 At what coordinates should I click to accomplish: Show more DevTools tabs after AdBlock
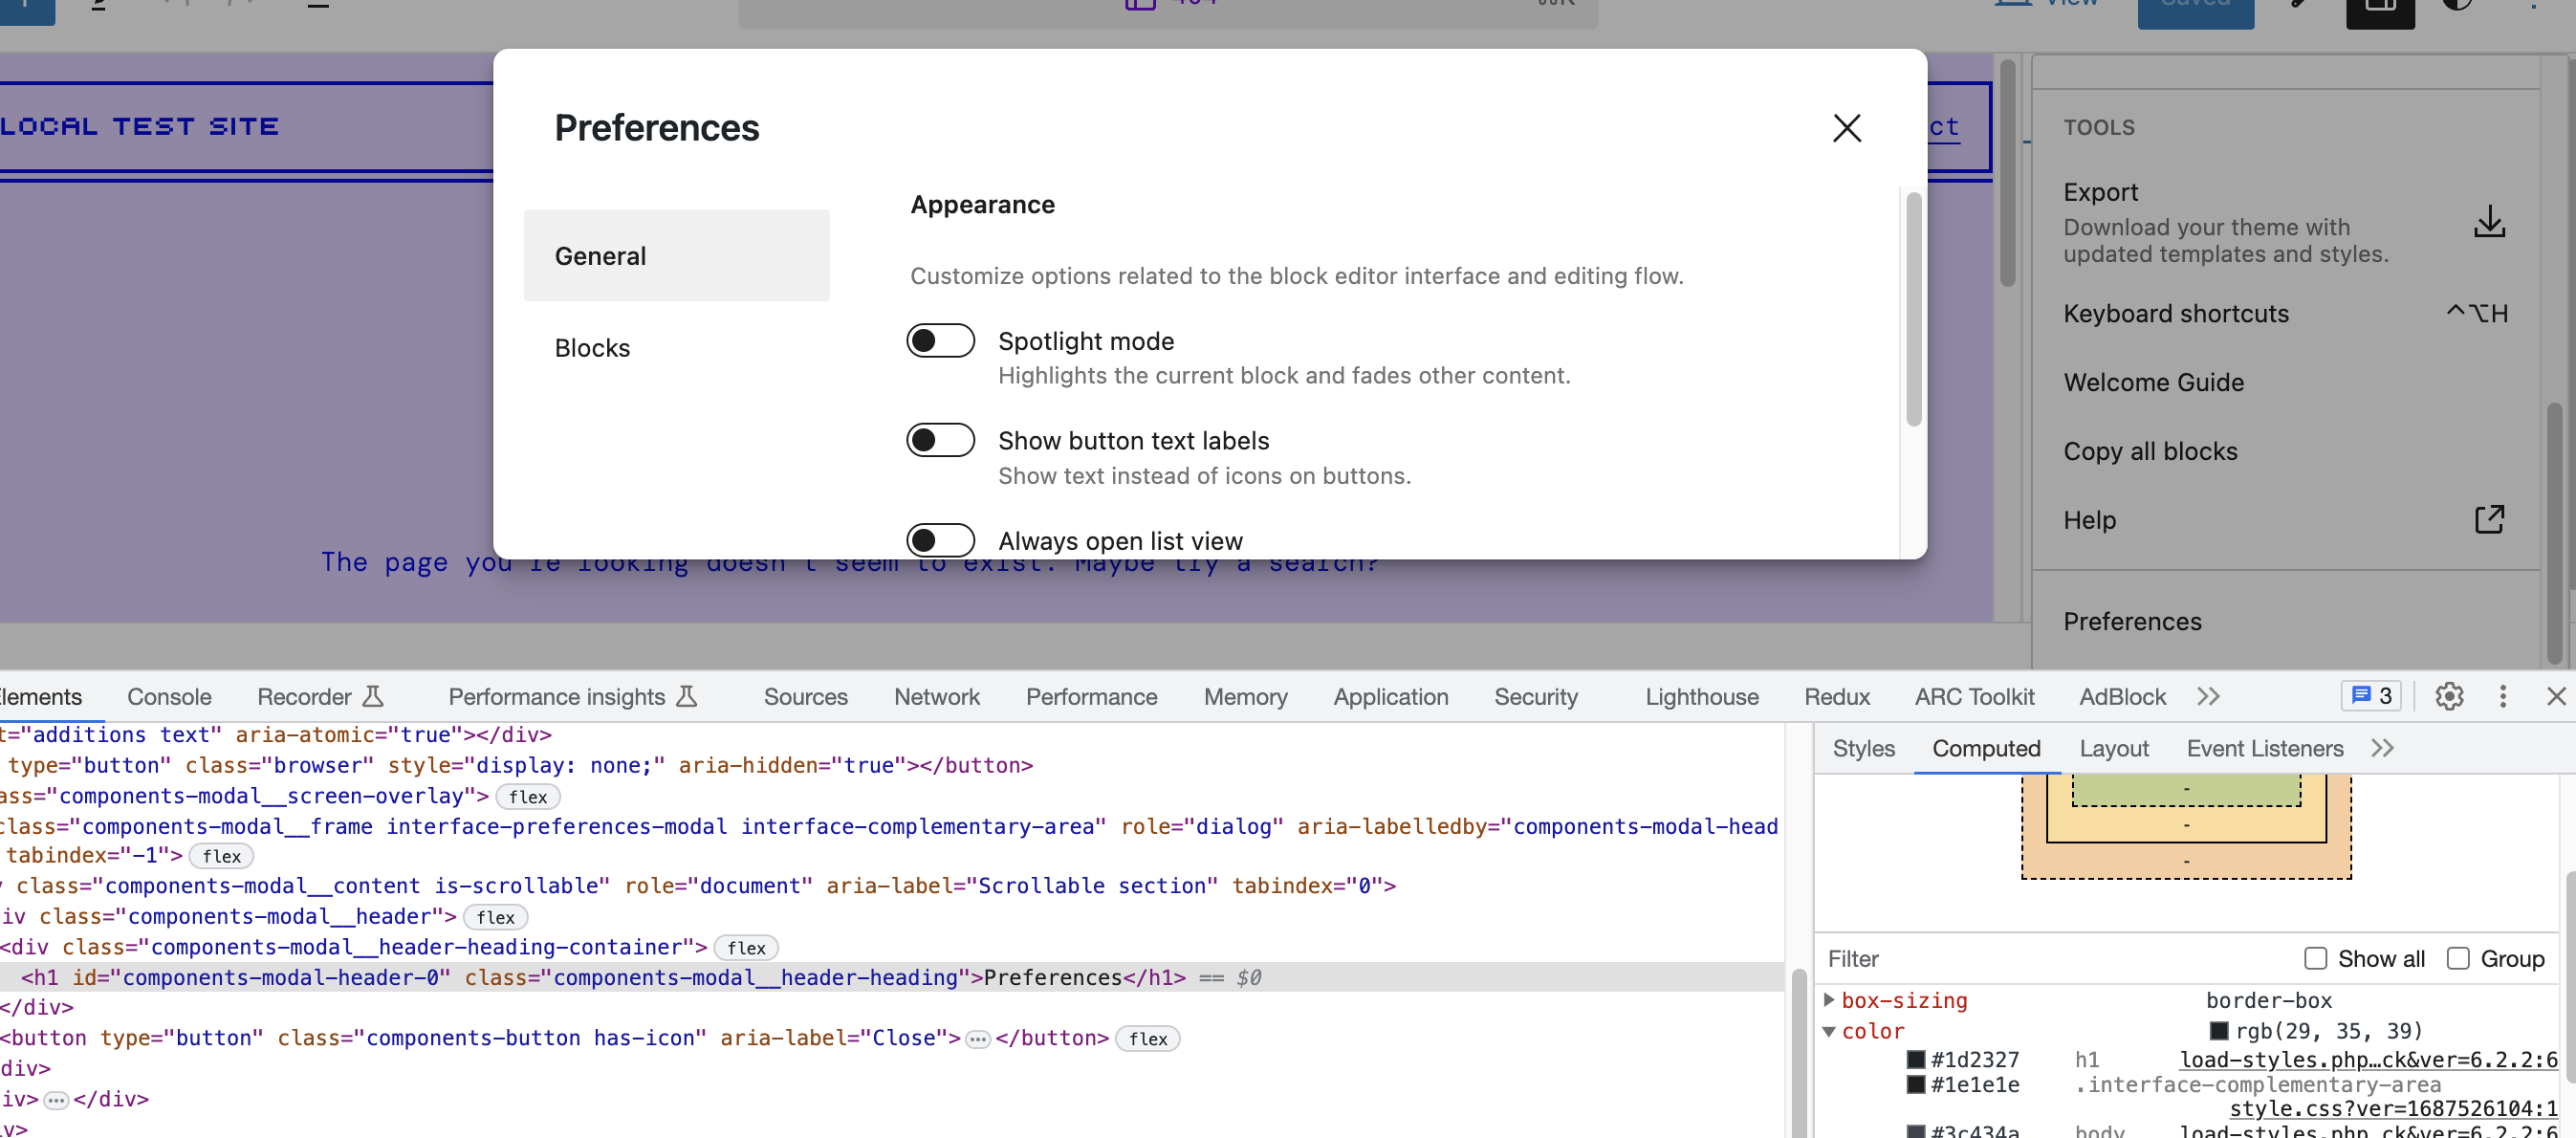pyautogui.click(x=2208, y=696)
